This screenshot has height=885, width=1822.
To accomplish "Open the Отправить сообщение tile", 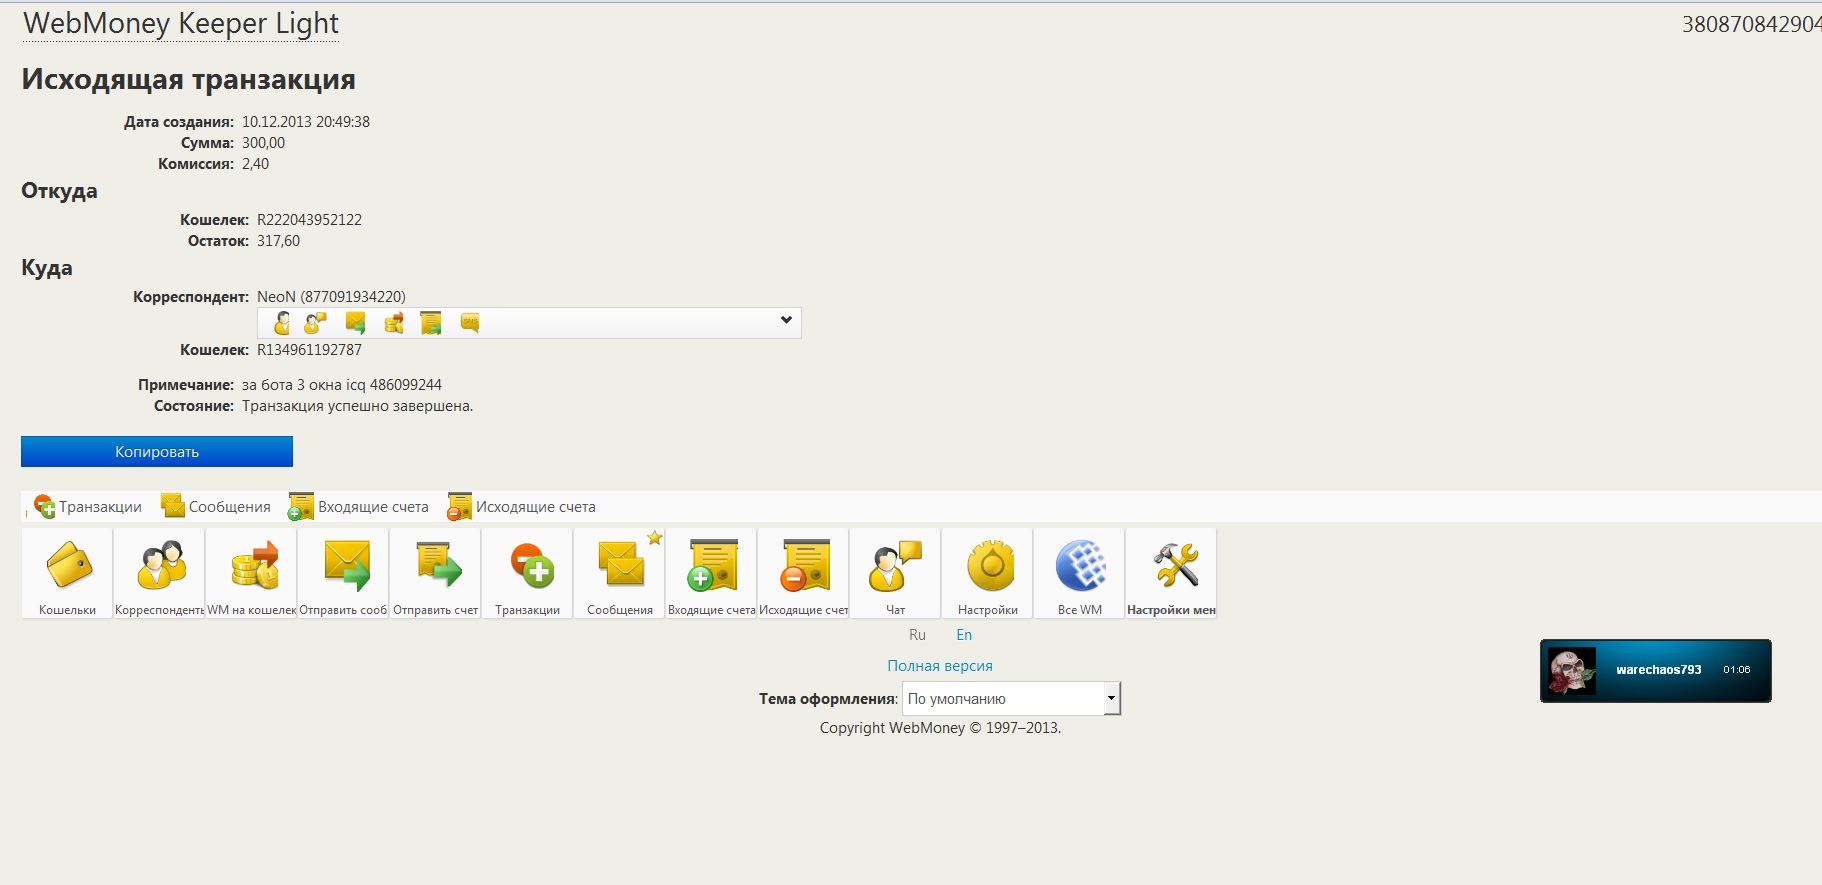I will coord(343,573).
